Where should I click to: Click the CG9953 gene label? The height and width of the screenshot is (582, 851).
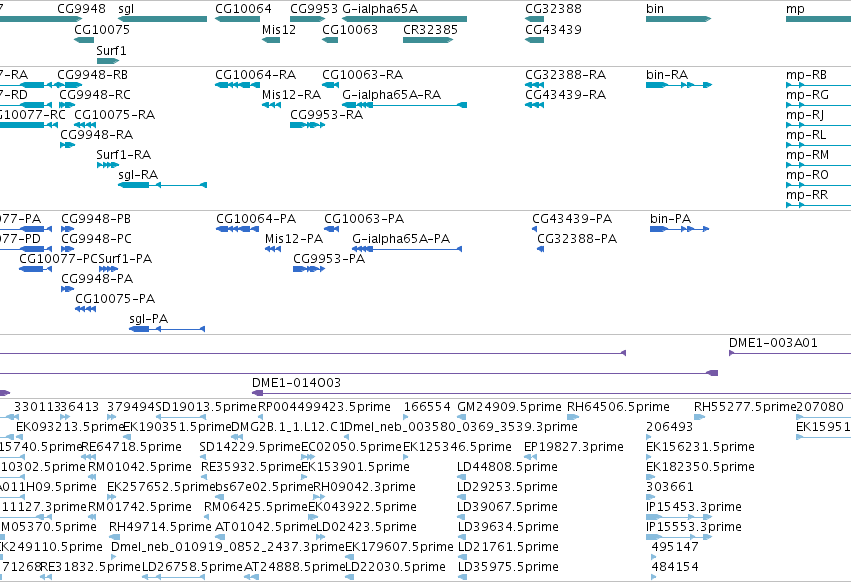coord(314,9)
